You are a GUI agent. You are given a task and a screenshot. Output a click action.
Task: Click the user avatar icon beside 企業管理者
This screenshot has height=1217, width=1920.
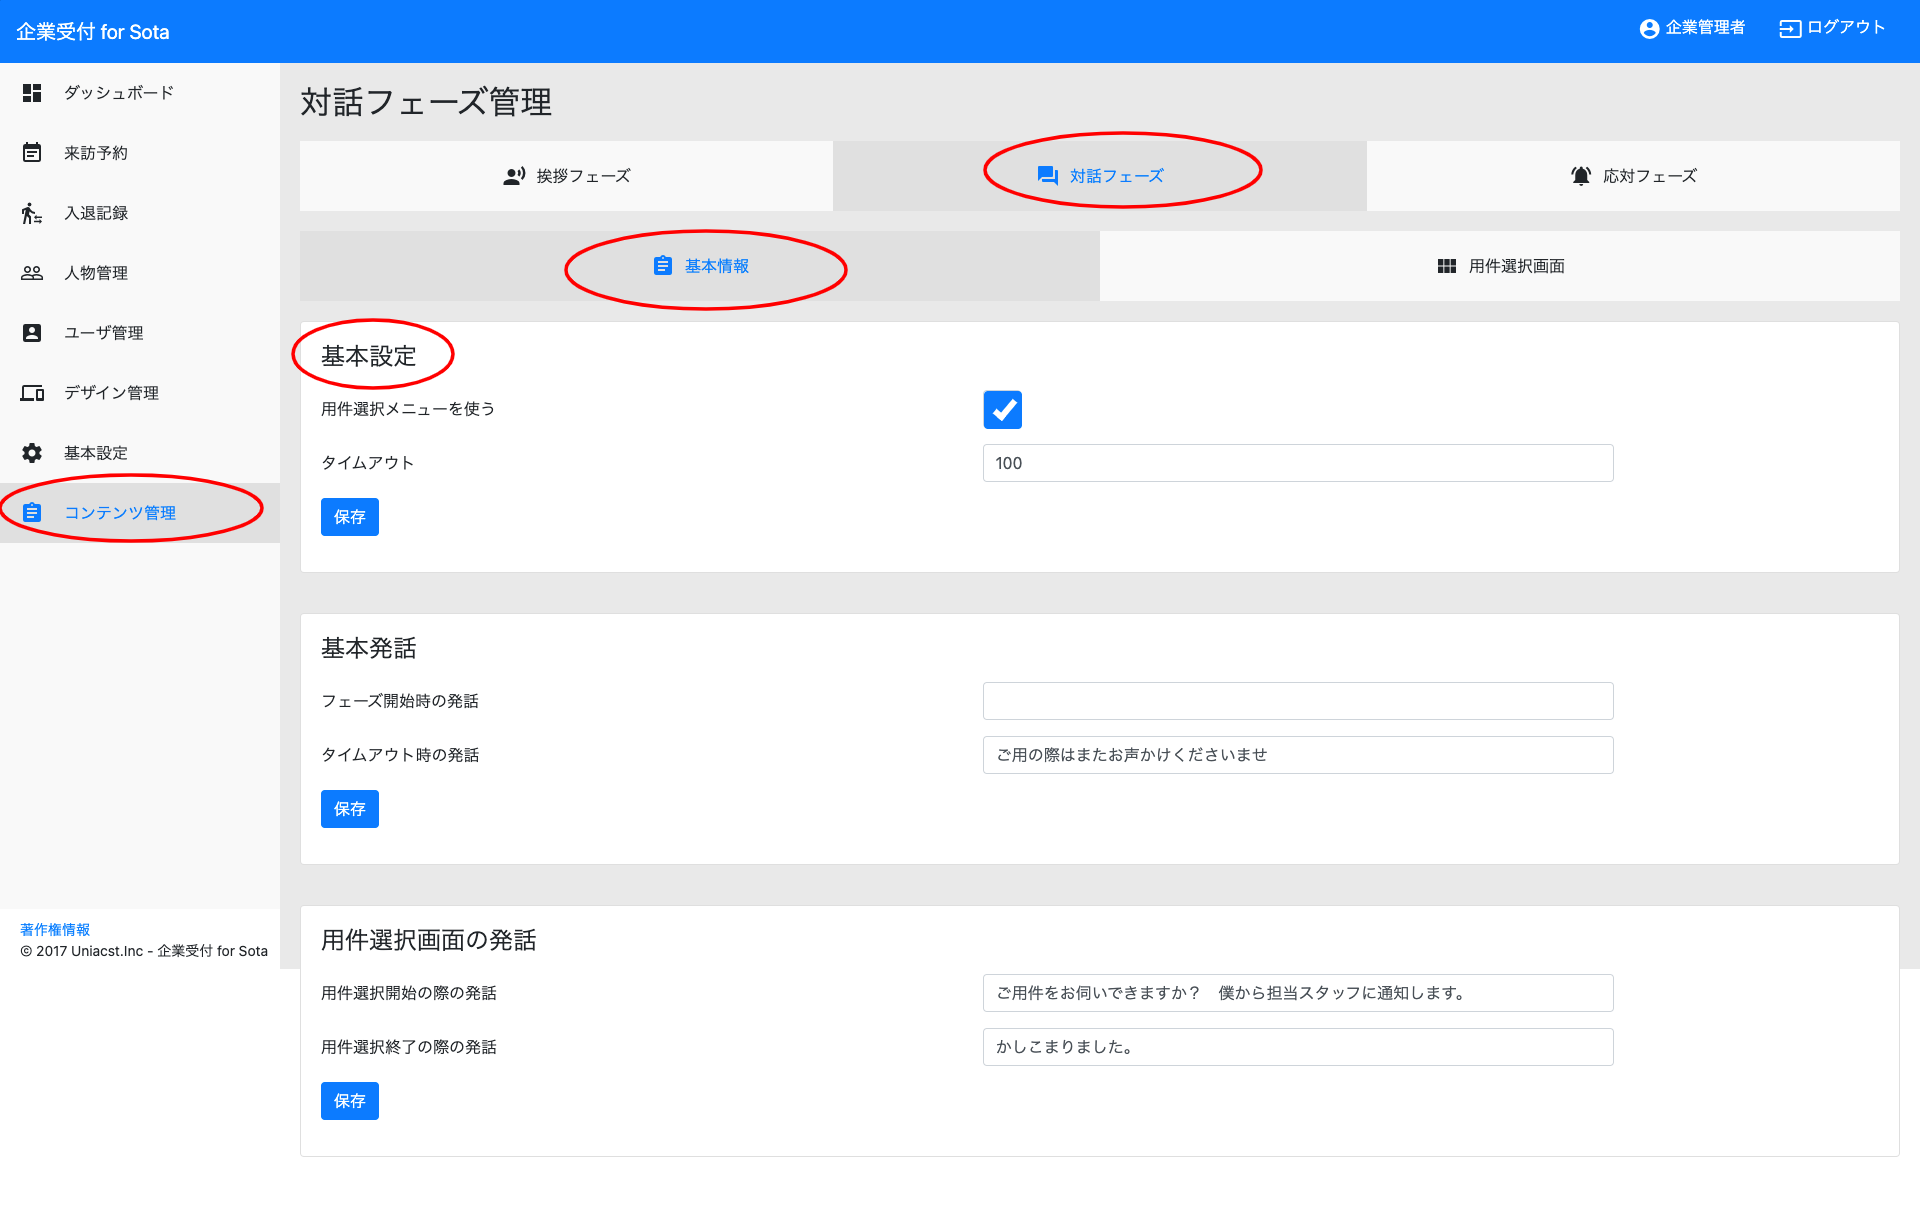1650,29
